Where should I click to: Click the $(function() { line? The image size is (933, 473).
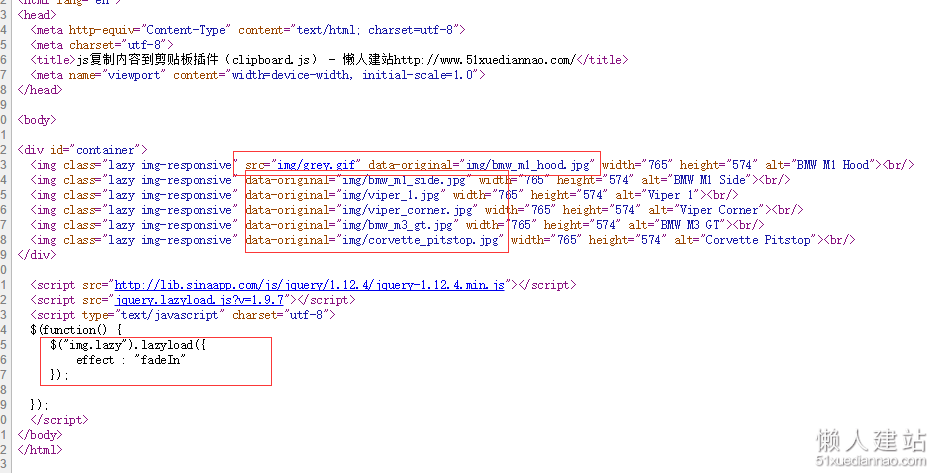coord(76,330)
